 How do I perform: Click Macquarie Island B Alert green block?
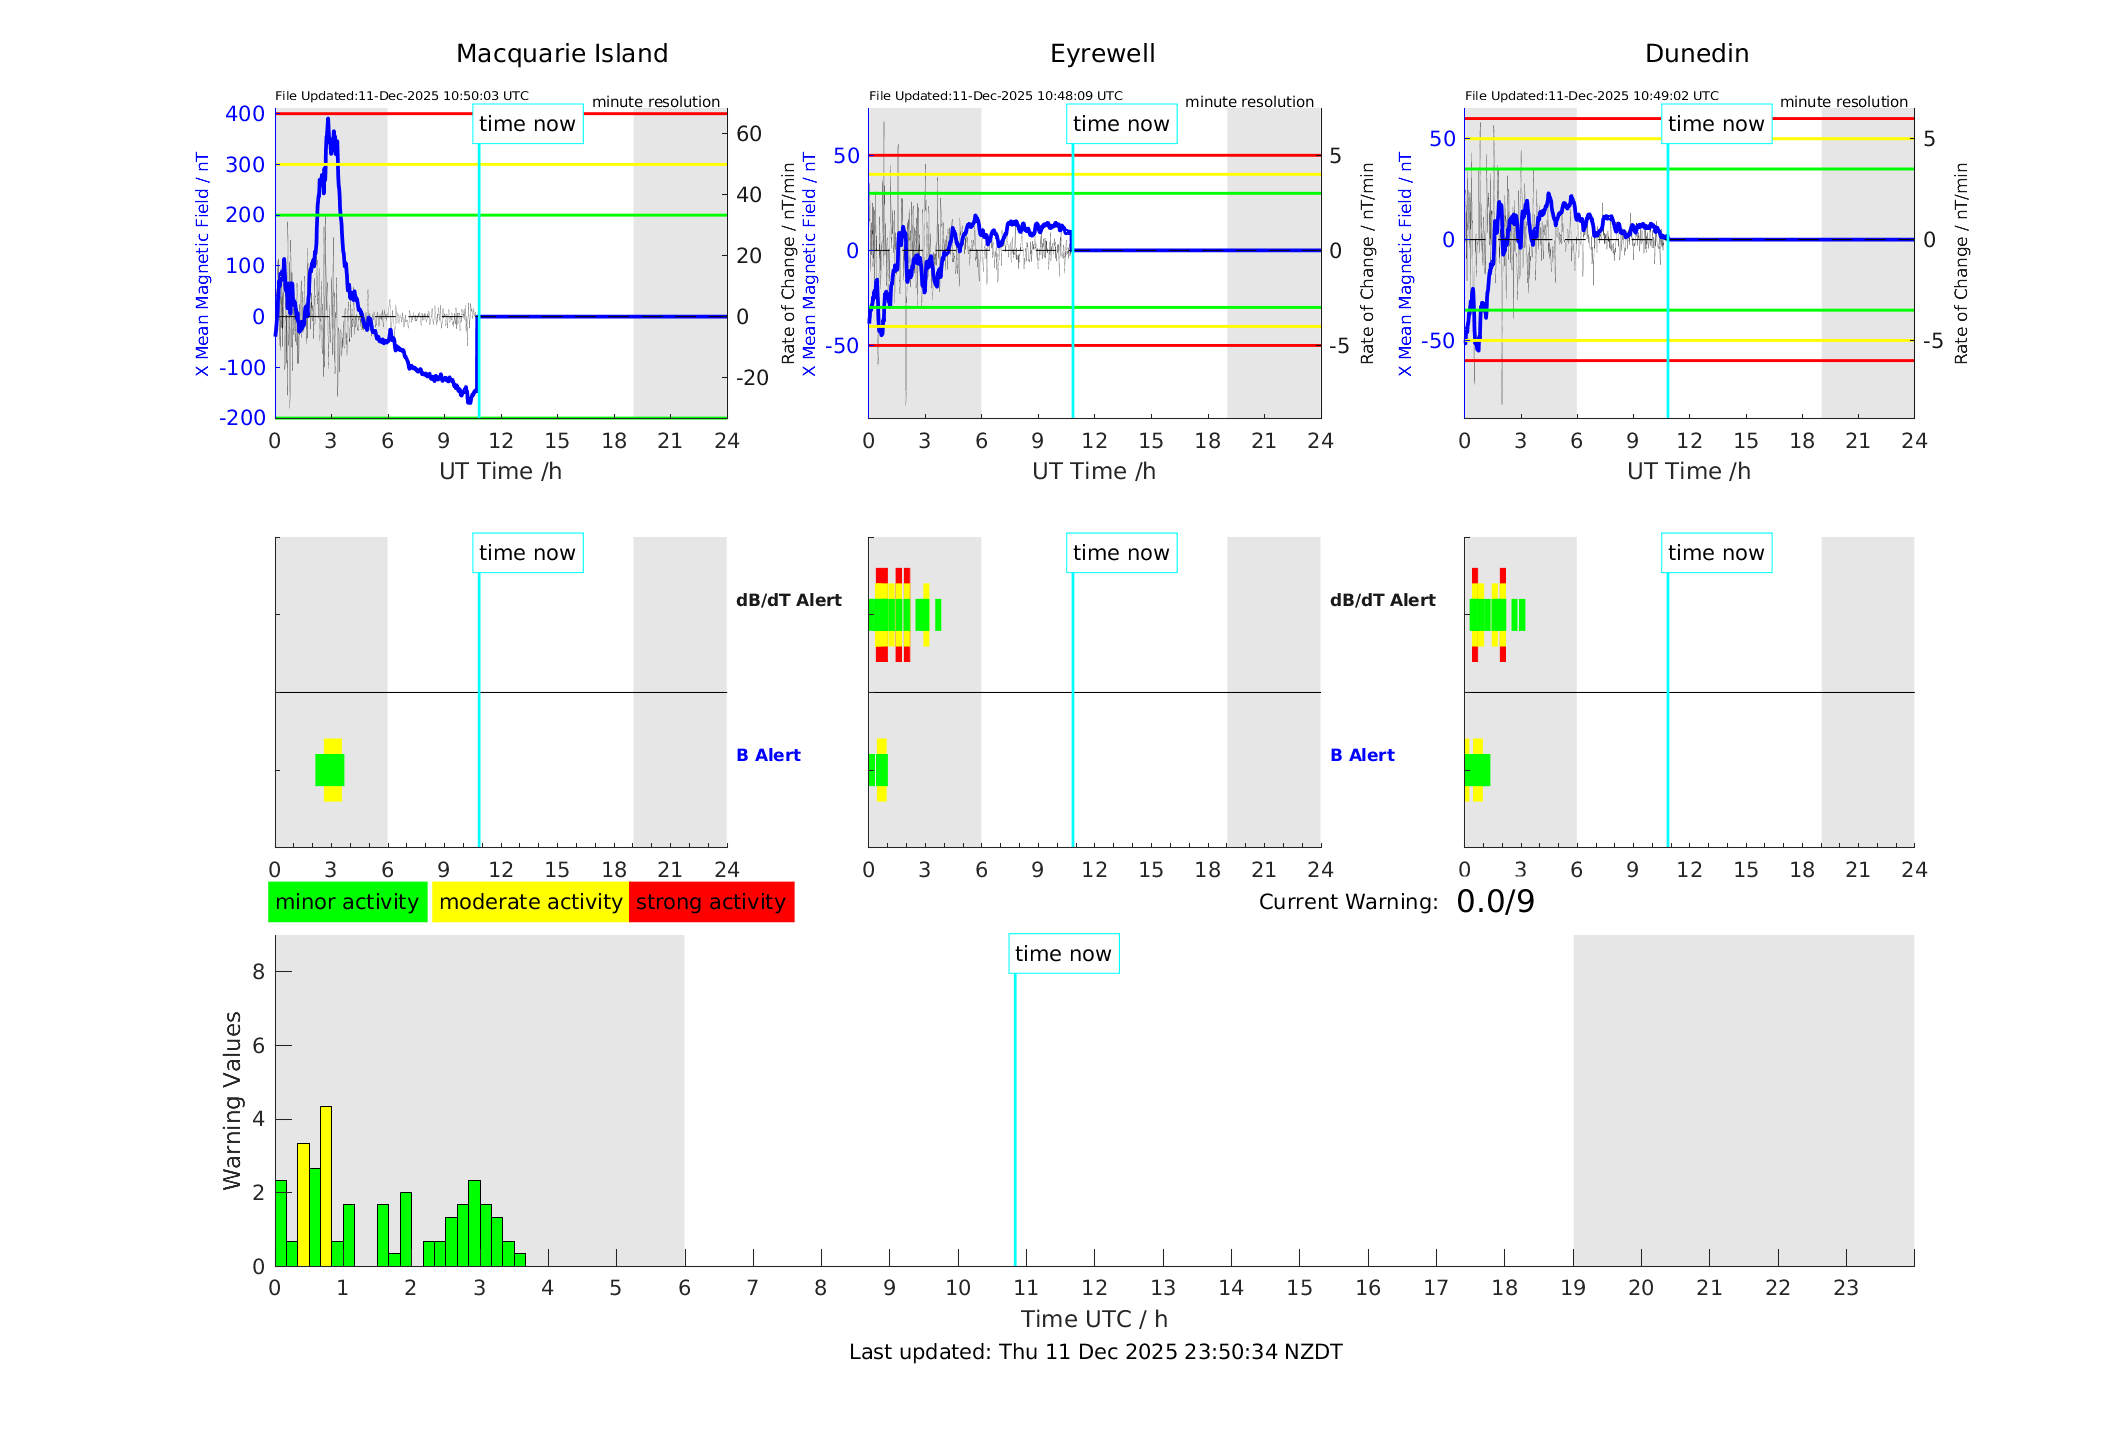(x=330, y=770)
